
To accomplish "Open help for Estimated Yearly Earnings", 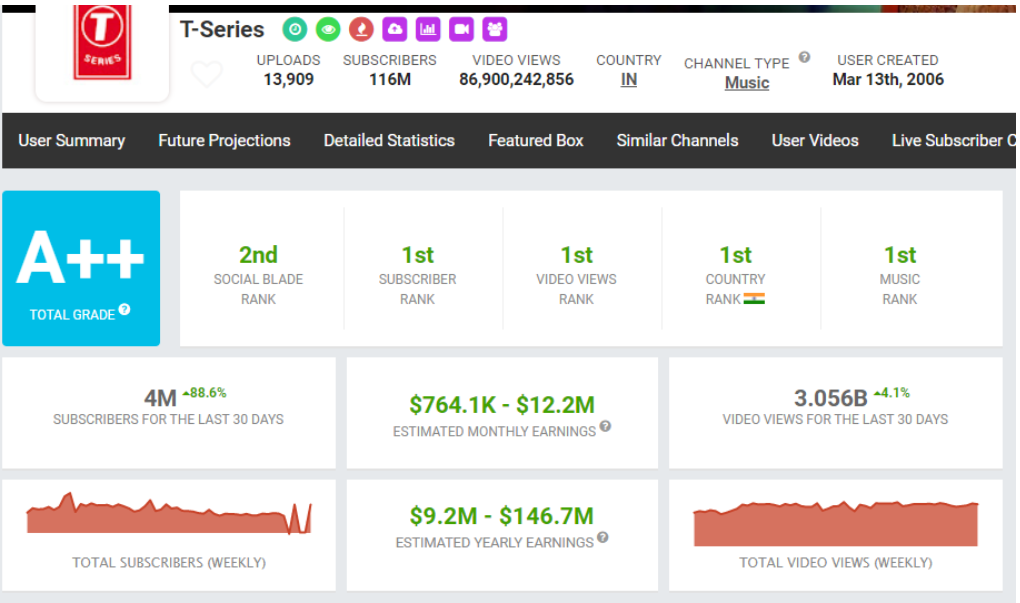I will (603, 537).
